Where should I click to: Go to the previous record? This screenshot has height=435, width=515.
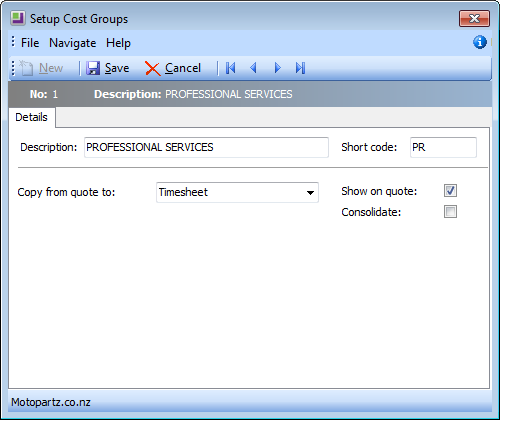tap(253, 68)
